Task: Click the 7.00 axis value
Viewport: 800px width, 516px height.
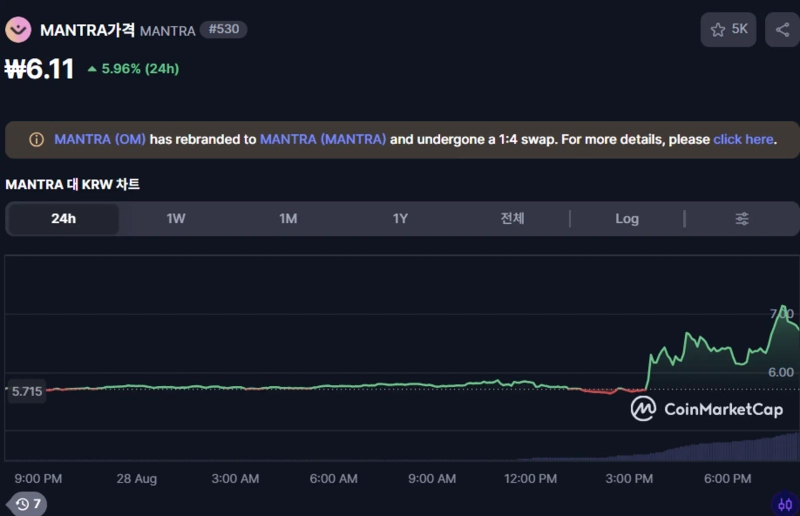Action: tap(782, 313)
